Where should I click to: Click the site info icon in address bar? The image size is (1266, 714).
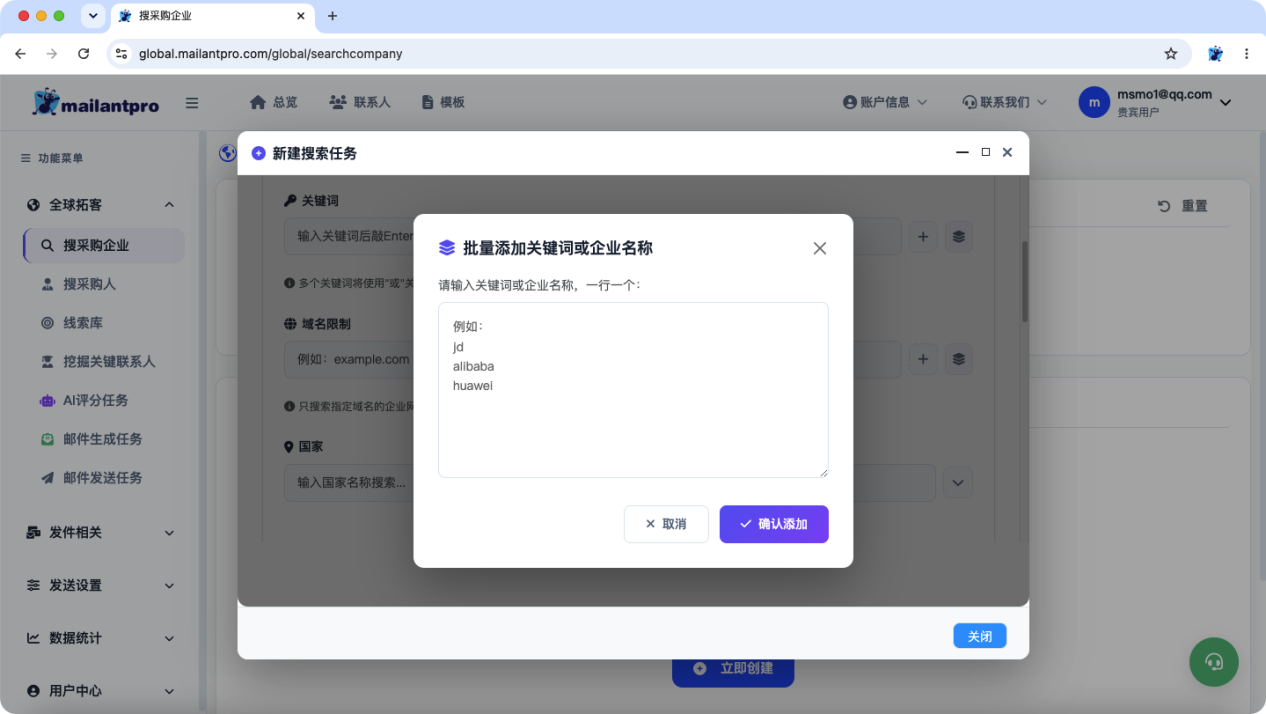(x=122, y=54)
